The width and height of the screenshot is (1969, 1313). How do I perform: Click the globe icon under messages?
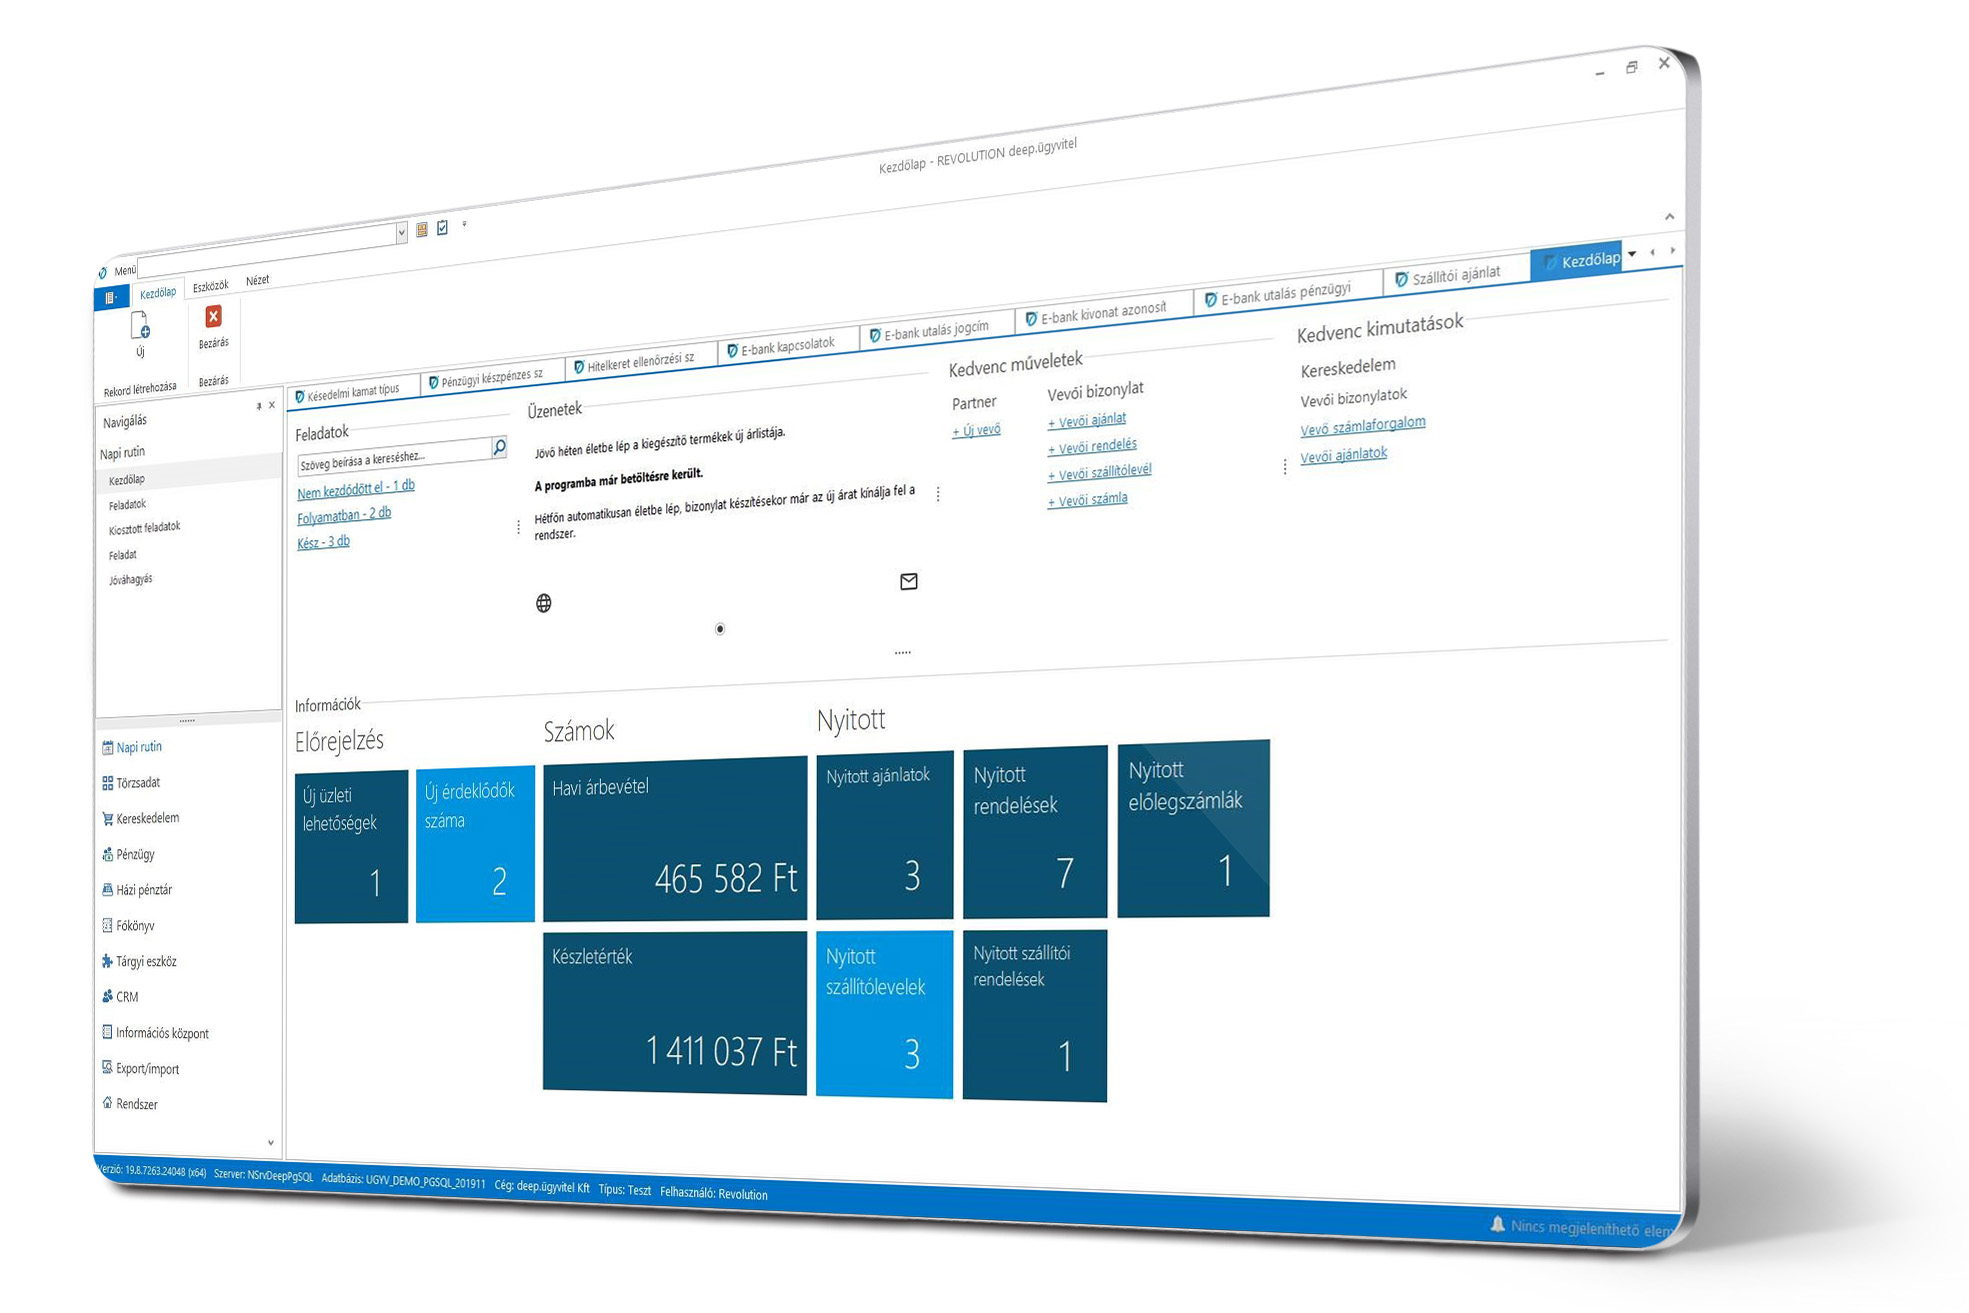[x=543, y=603]
